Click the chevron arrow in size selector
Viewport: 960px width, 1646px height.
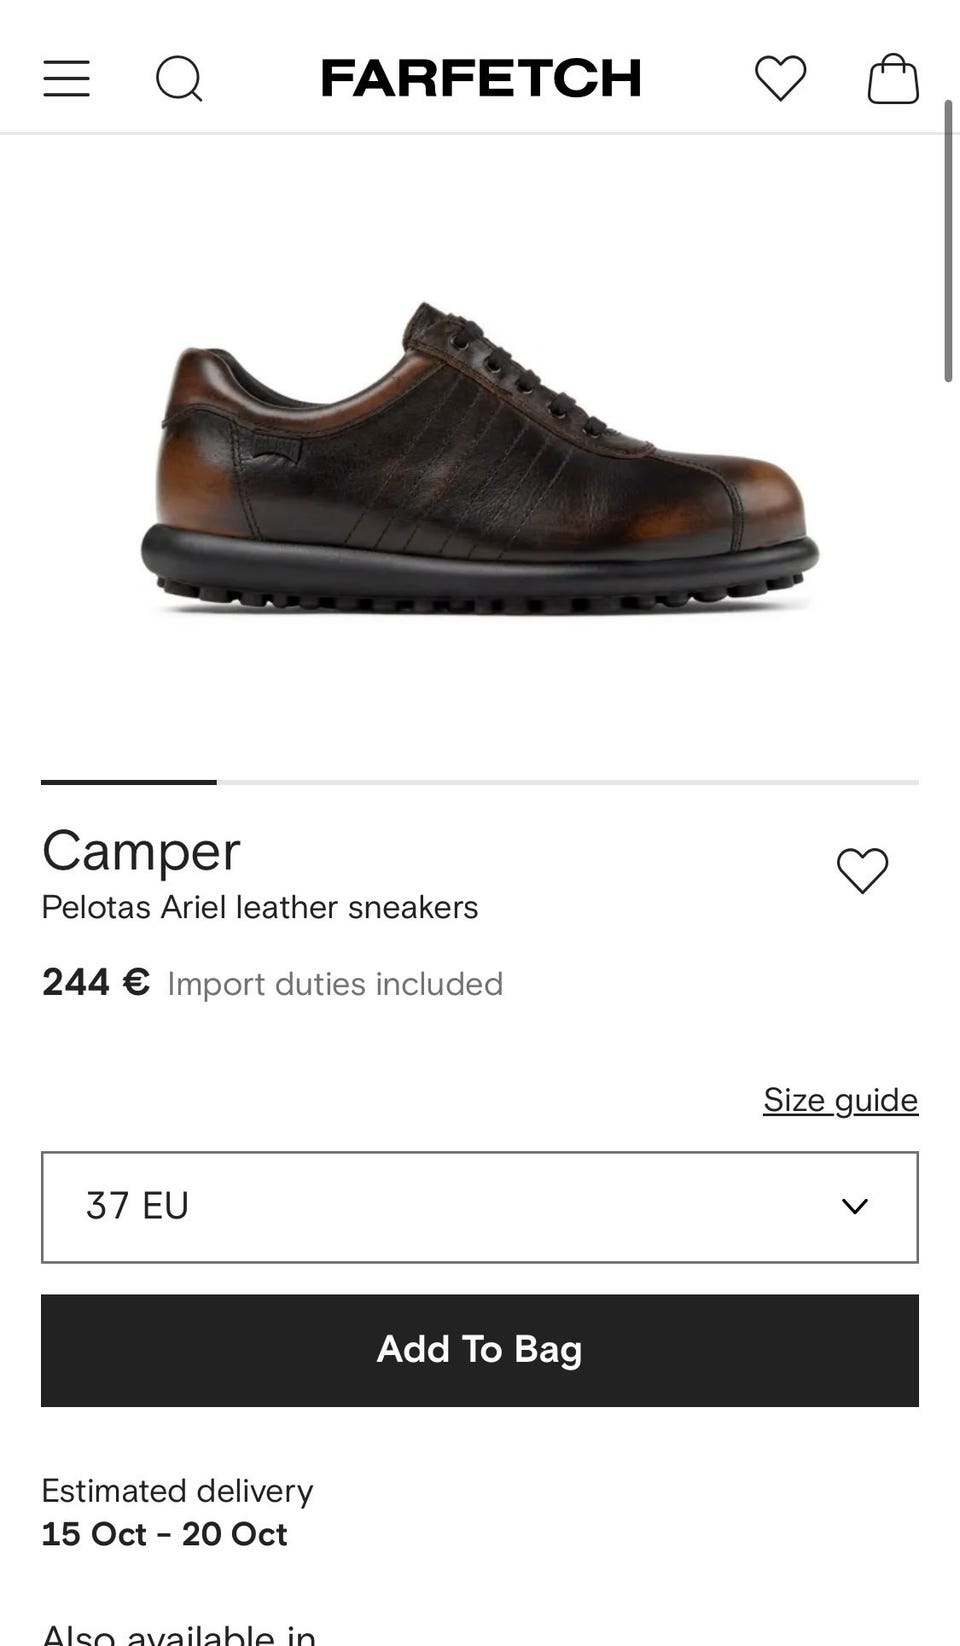tap(855, 1206)
